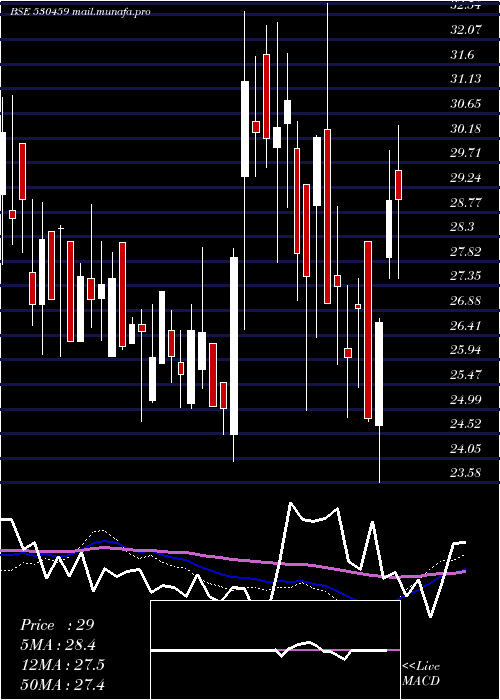The width and height of the screenshot is (500, 700).
Task: Click the '50MA : 27.4' readout
Action: tap(63, 684)
